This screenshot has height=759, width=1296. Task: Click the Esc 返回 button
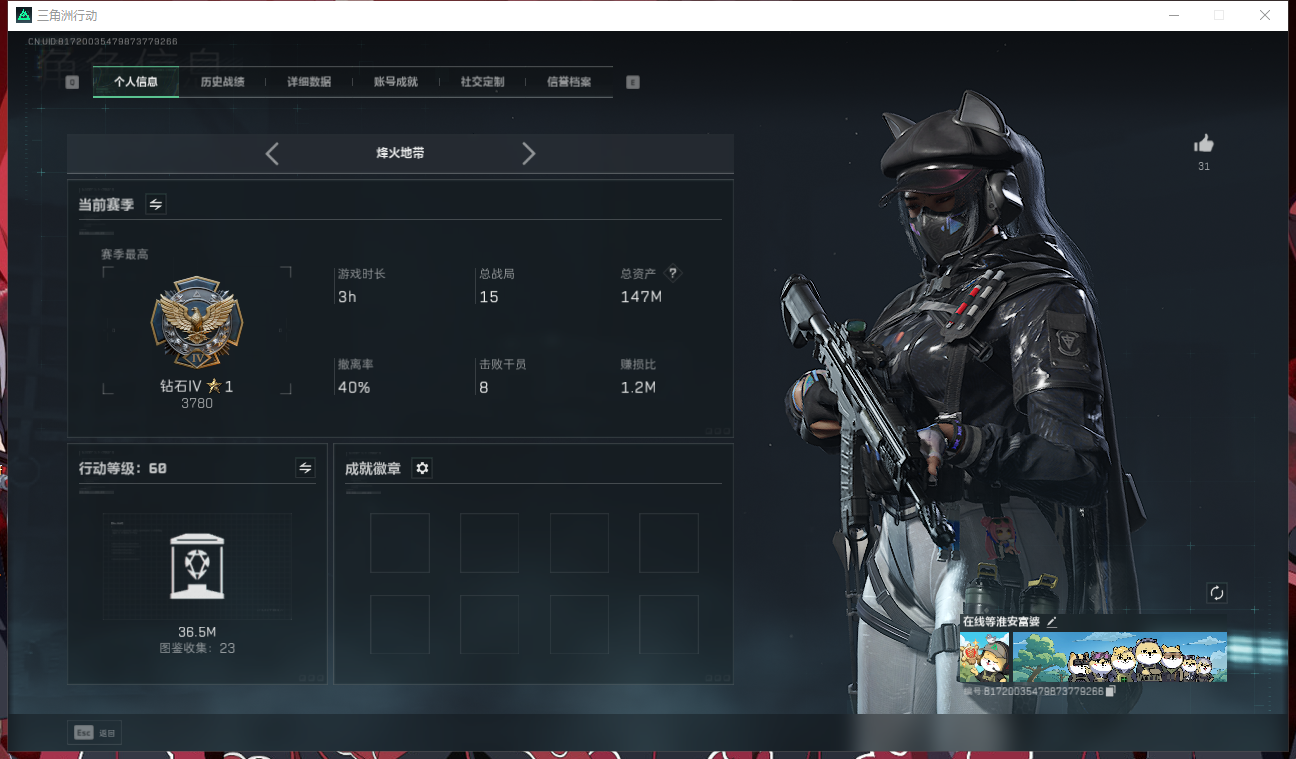click(x=94, y=733)
